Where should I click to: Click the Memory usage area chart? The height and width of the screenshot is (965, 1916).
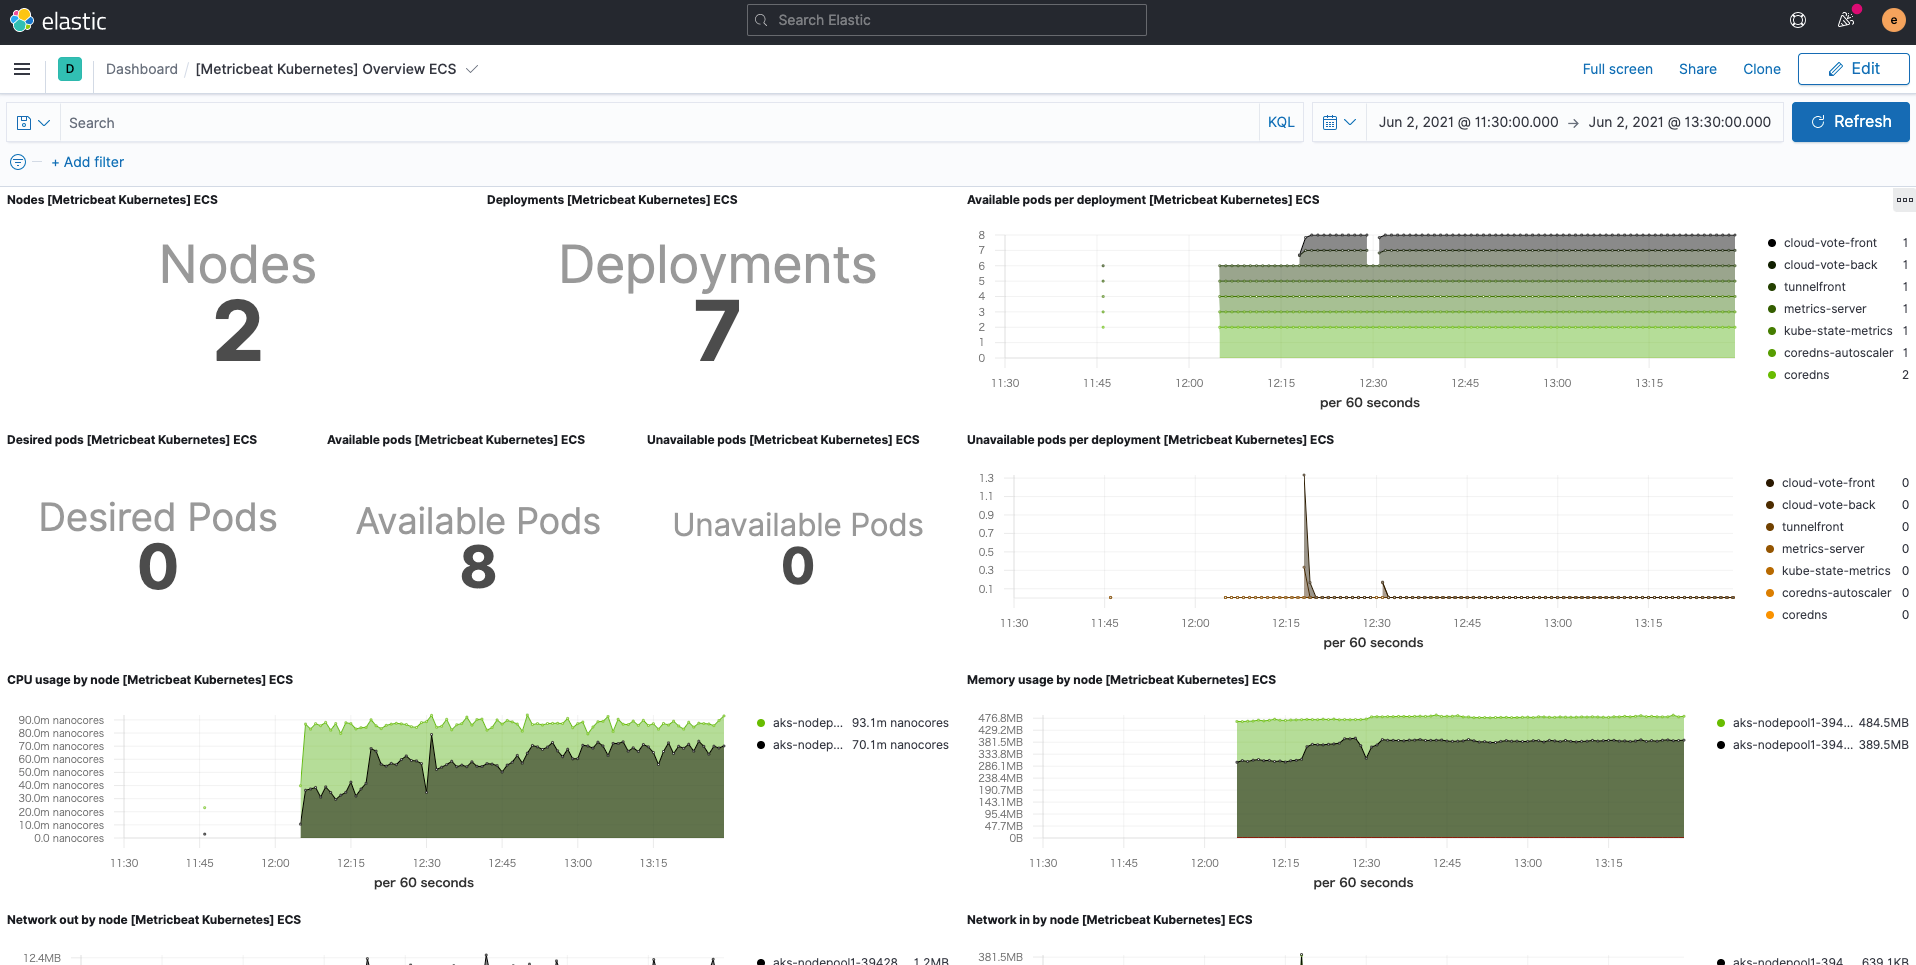pyautogui.click(x=1358, y=776)
